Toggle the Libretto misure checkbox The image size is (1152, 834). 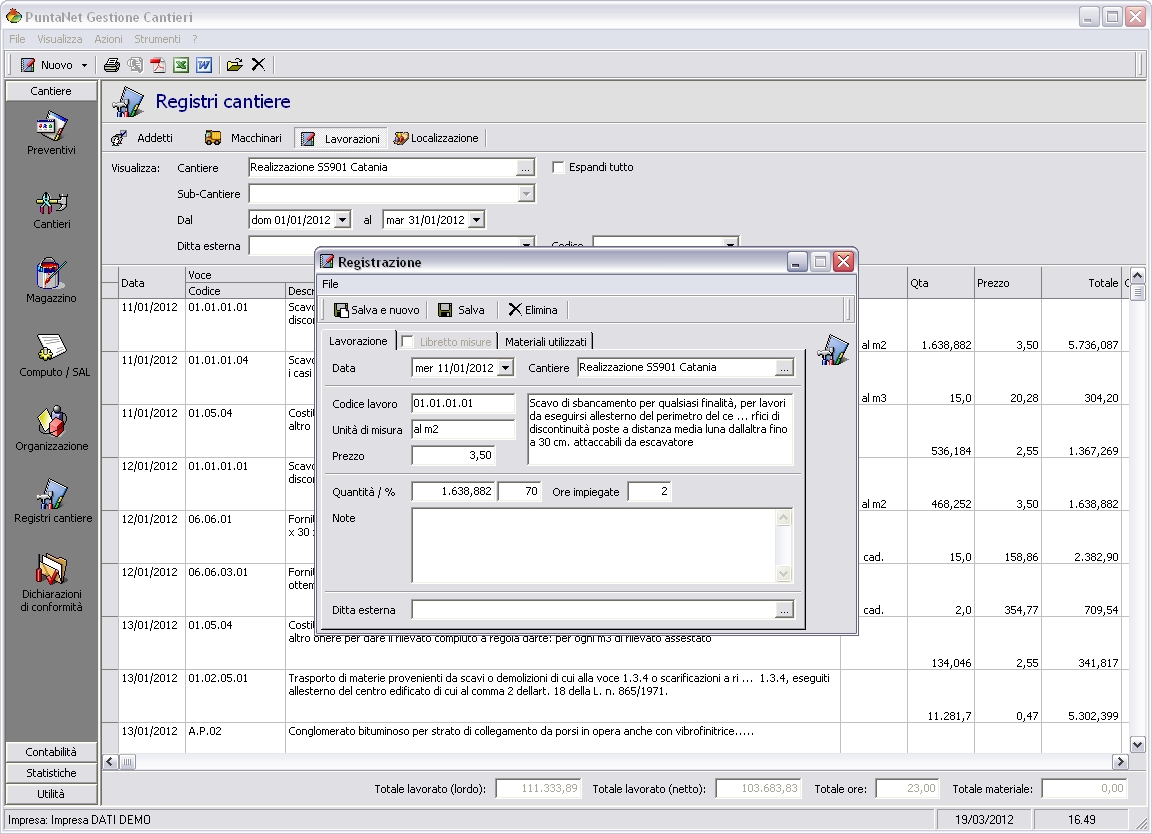point(407,342)
